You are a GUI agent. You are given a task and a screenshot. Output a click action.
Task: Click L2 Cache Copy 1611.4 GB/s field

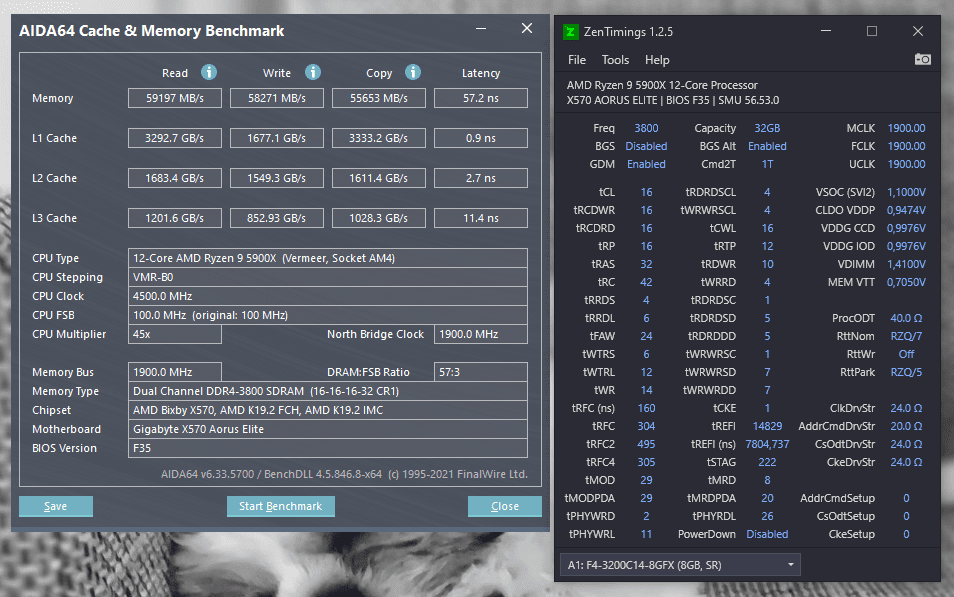(378, 178)
